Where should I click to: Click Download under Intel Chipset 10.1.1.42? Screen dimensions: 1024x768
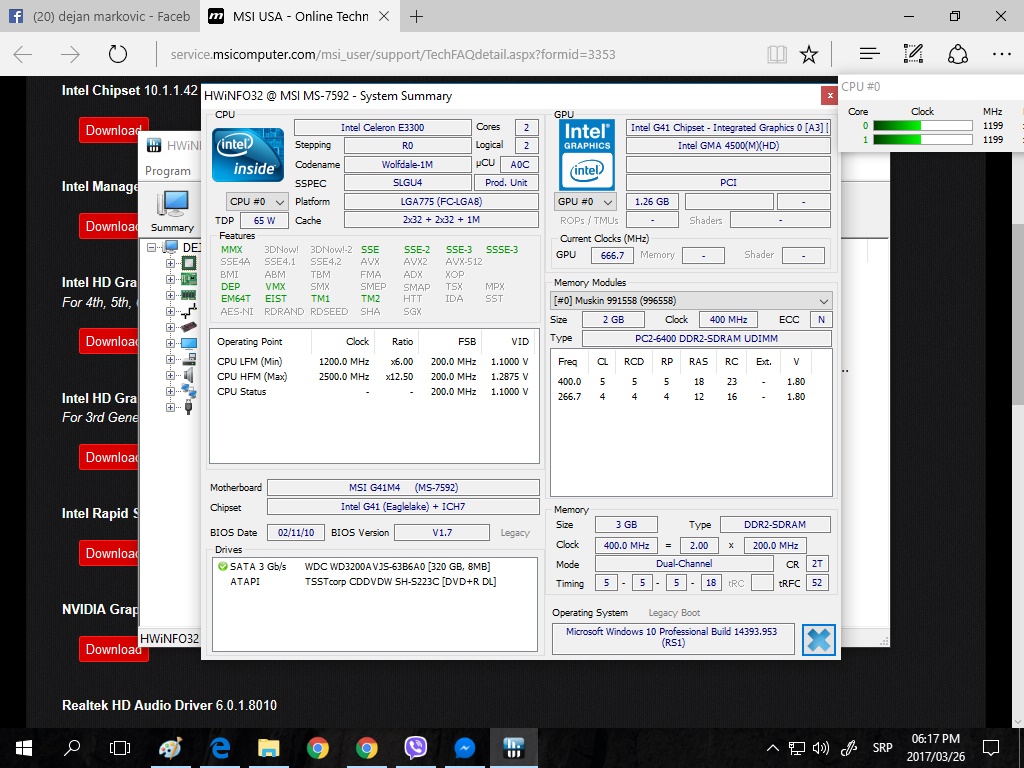(113, 130)
